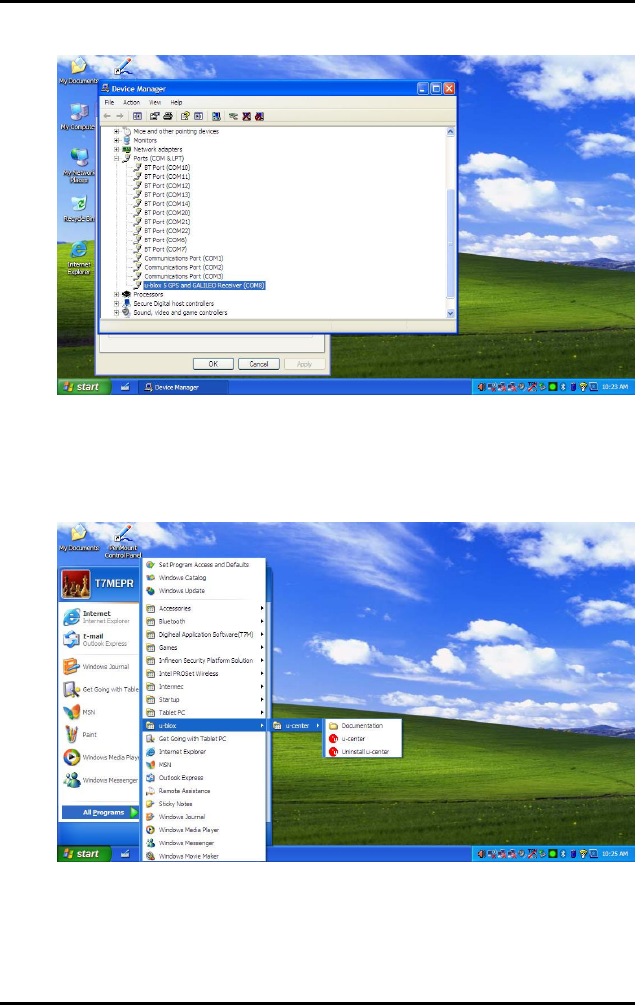Open the View menu in Device Manager
This screenshot has height=1005, width=635.
point(155,103)
